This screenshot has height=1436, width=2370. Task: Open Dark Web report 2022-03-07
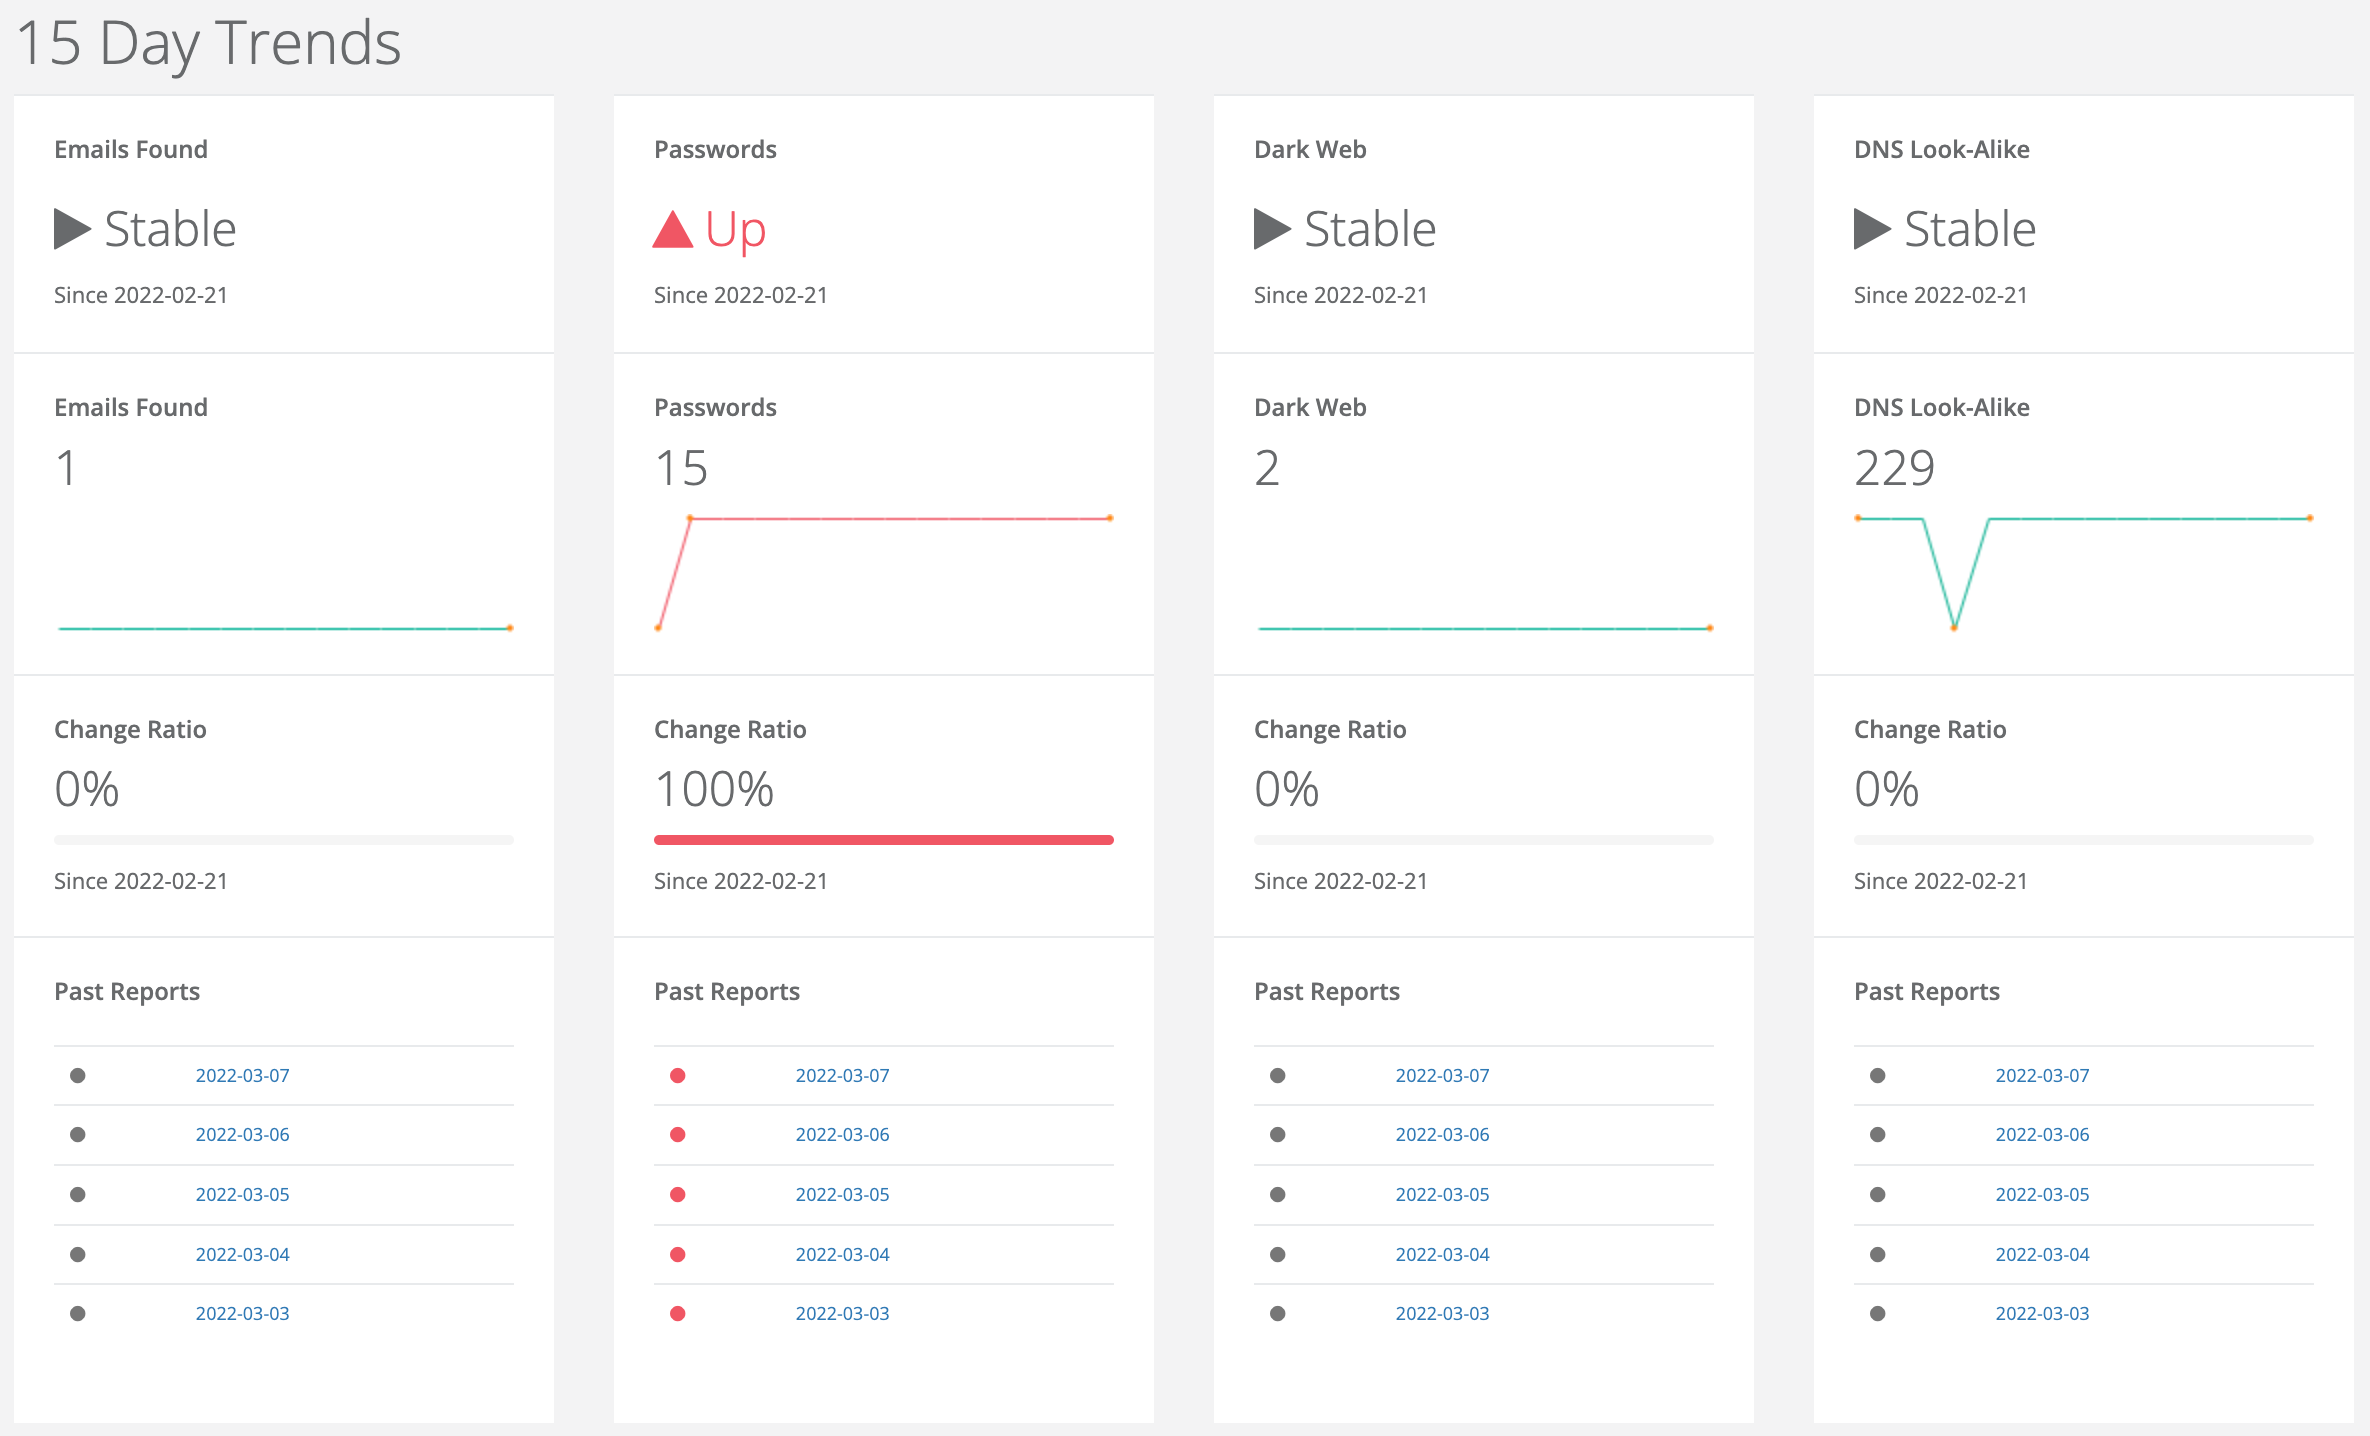point(1443,1075)
